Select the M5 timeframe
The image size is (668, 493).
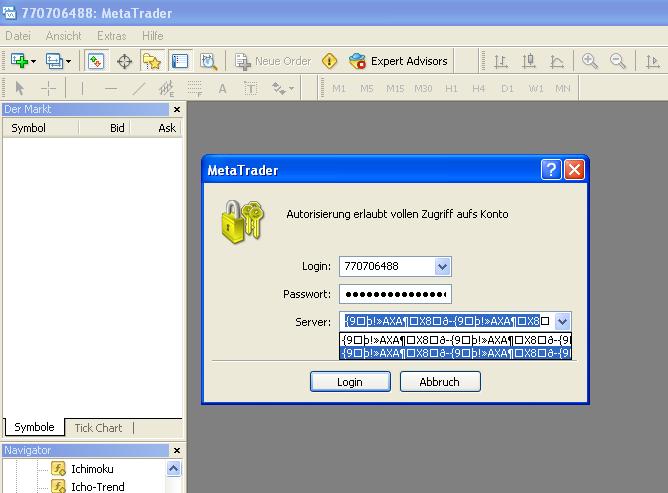pyautogui.click(x=367, y=88)
